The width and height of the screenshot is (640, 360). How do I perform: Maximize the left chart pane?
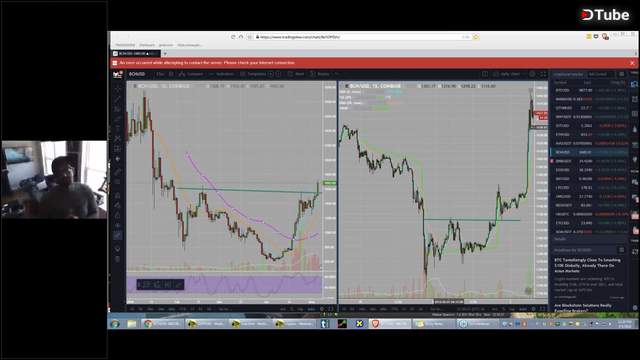pos(331,309)
